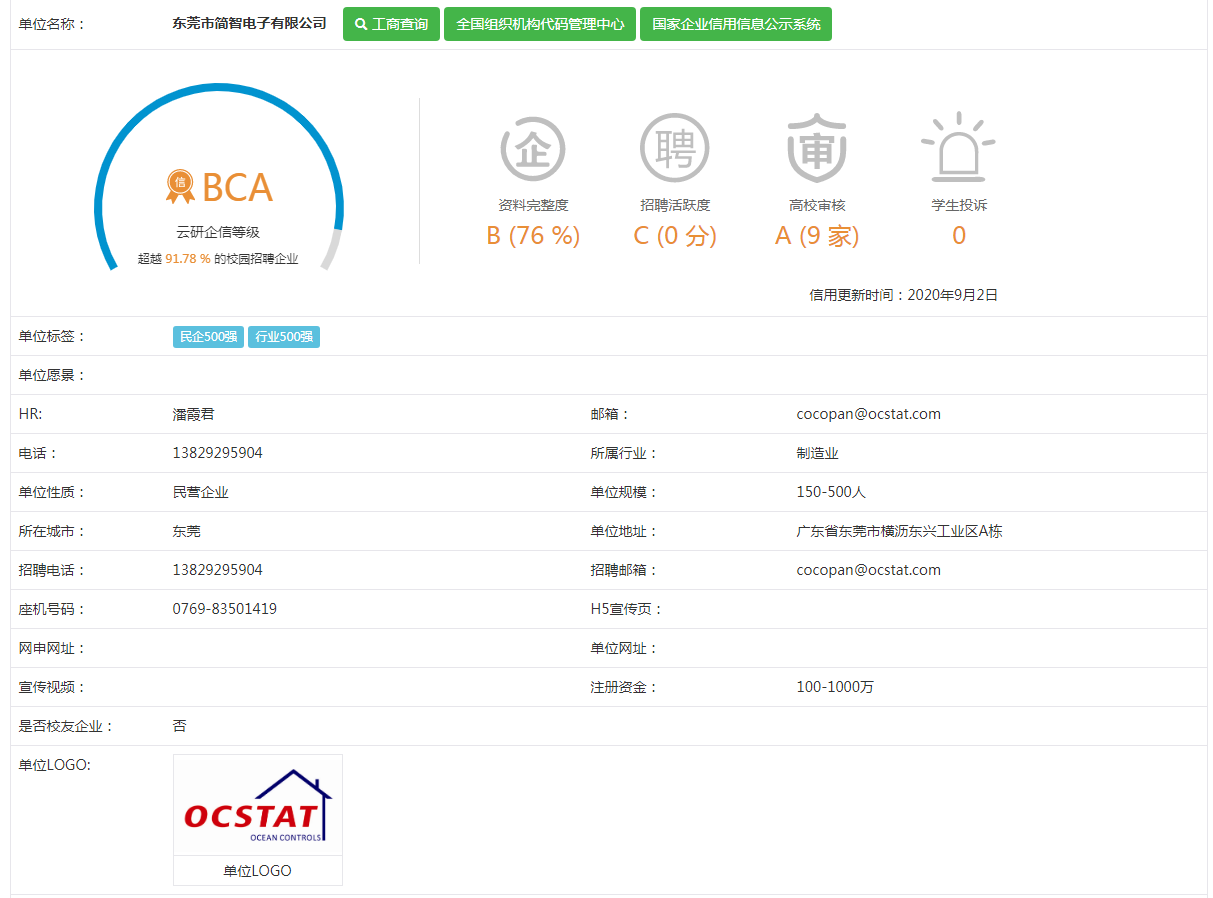Select the 行业500强 tag
Image resolution: width=1213 pixels, height=898 pixels.
[284, 337]
